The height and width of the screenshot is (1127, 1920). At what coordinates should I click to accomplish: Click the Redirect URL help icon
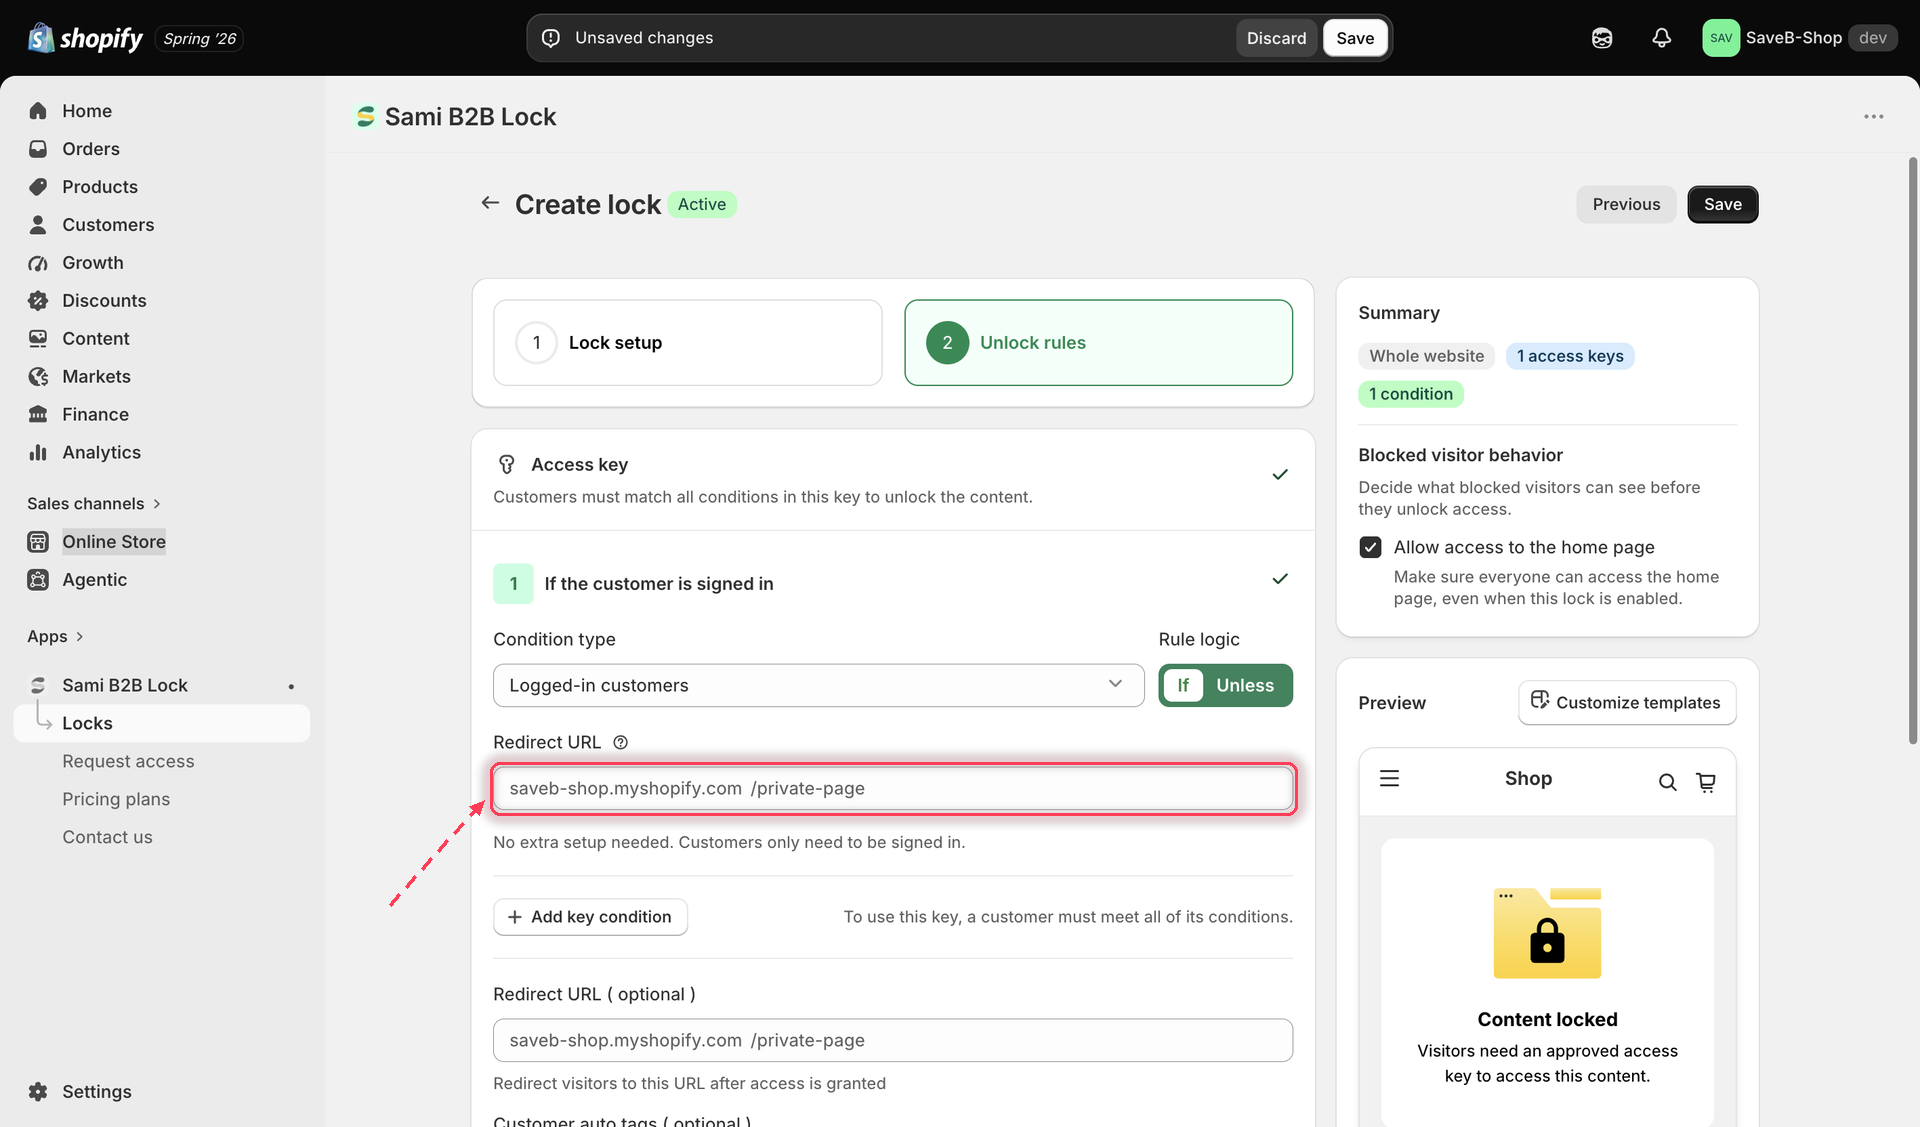pos(620,742)
